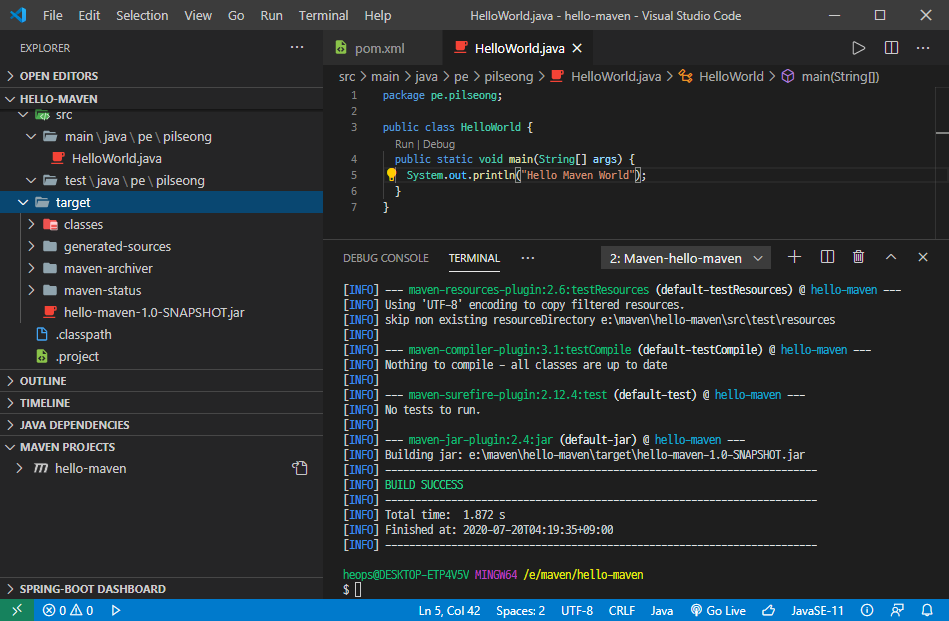949x621 pixels.
Task: Click status bar debug start icon
Action: [x=116, y=610]
